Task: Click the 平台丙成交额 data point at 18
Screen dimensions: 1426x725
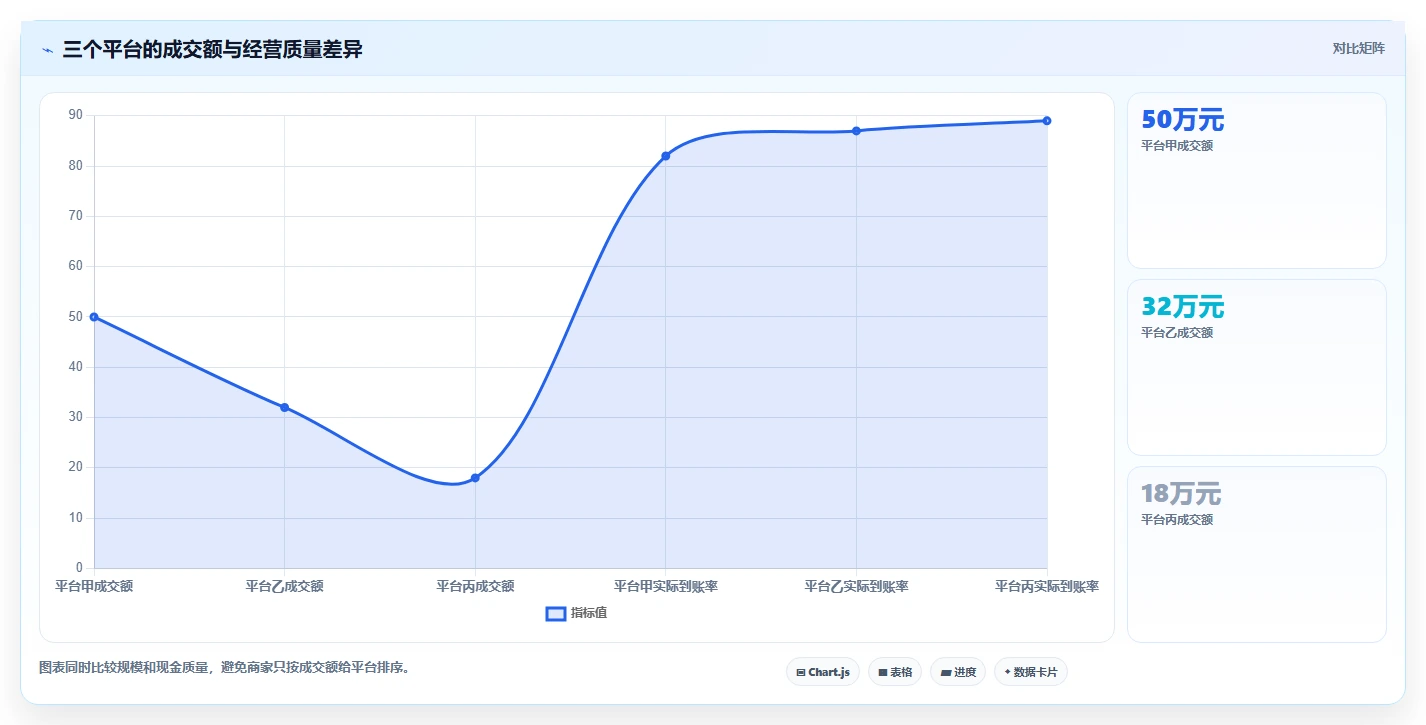Action: pyautogui.click(x=475, y=478)
